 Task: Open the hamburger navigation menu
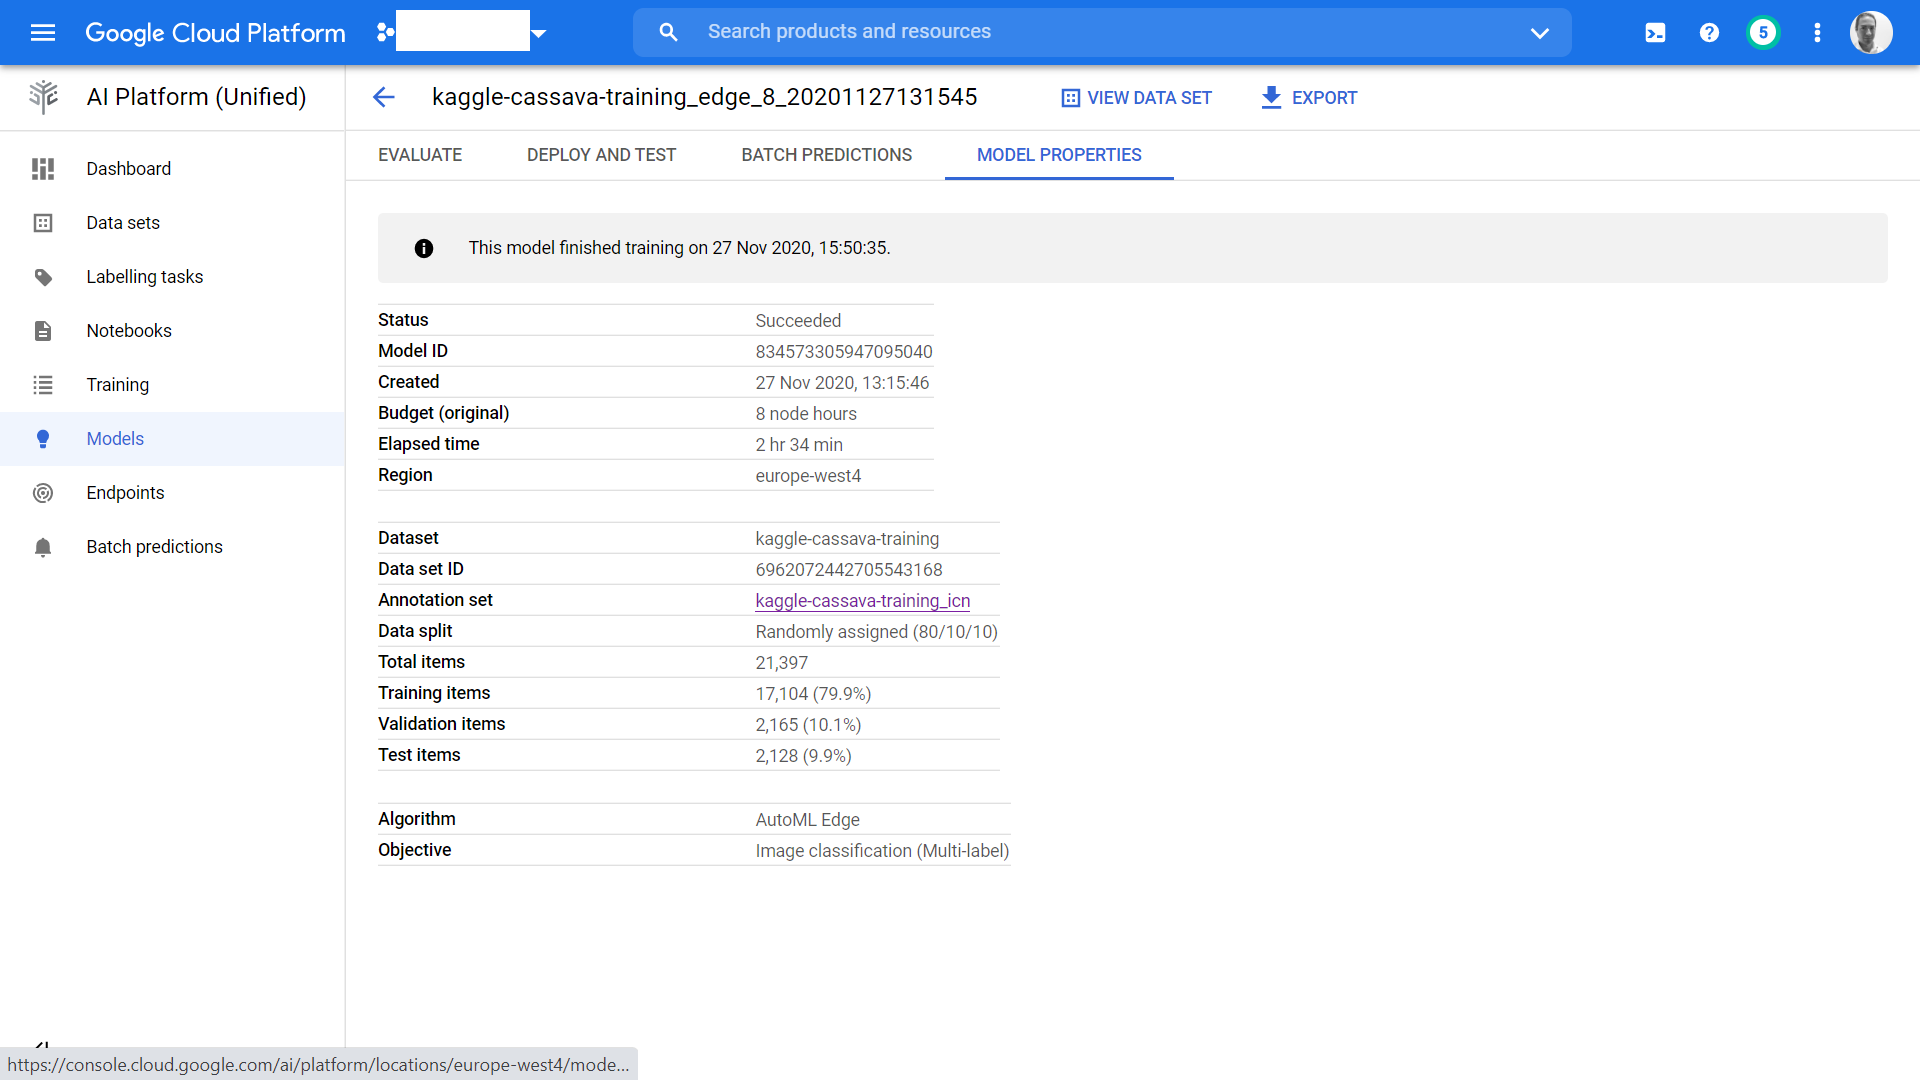pos(42,32)
